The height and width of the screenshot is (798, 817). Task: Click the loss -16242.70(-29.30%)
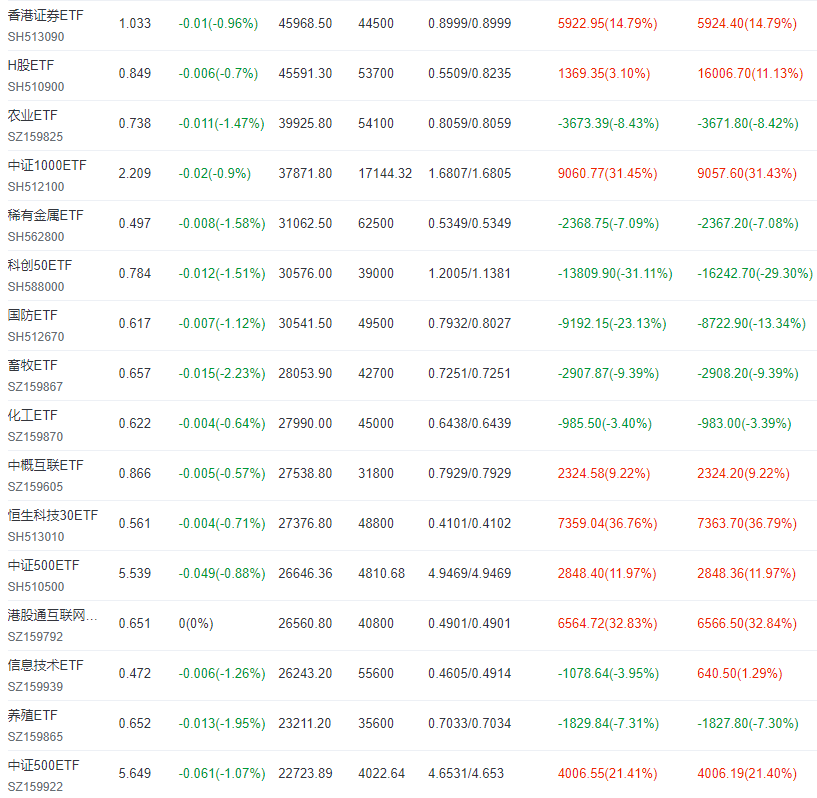[755, 274]
